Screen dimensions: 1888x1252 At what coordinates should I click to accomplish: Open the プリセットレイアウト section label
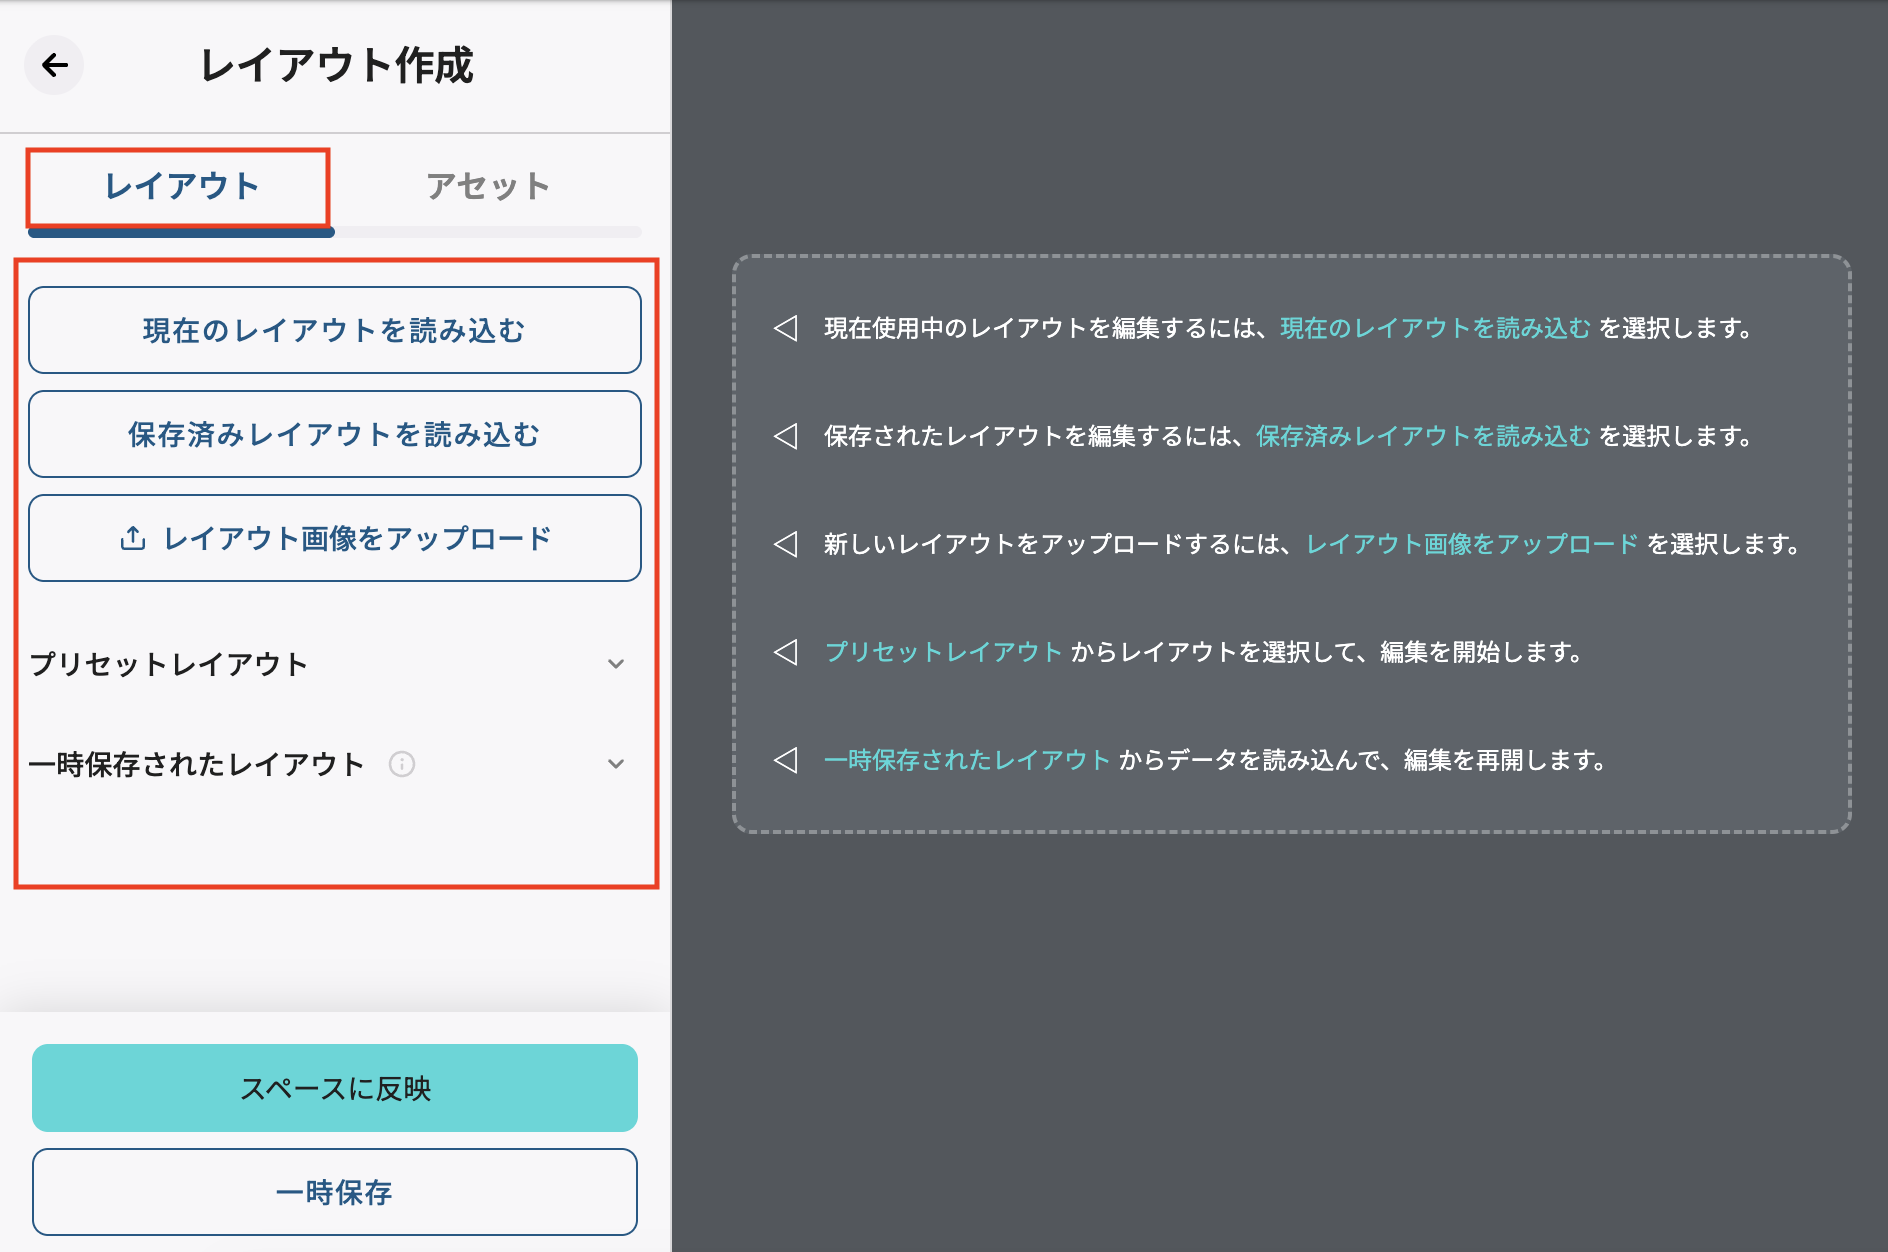[169, 664]
